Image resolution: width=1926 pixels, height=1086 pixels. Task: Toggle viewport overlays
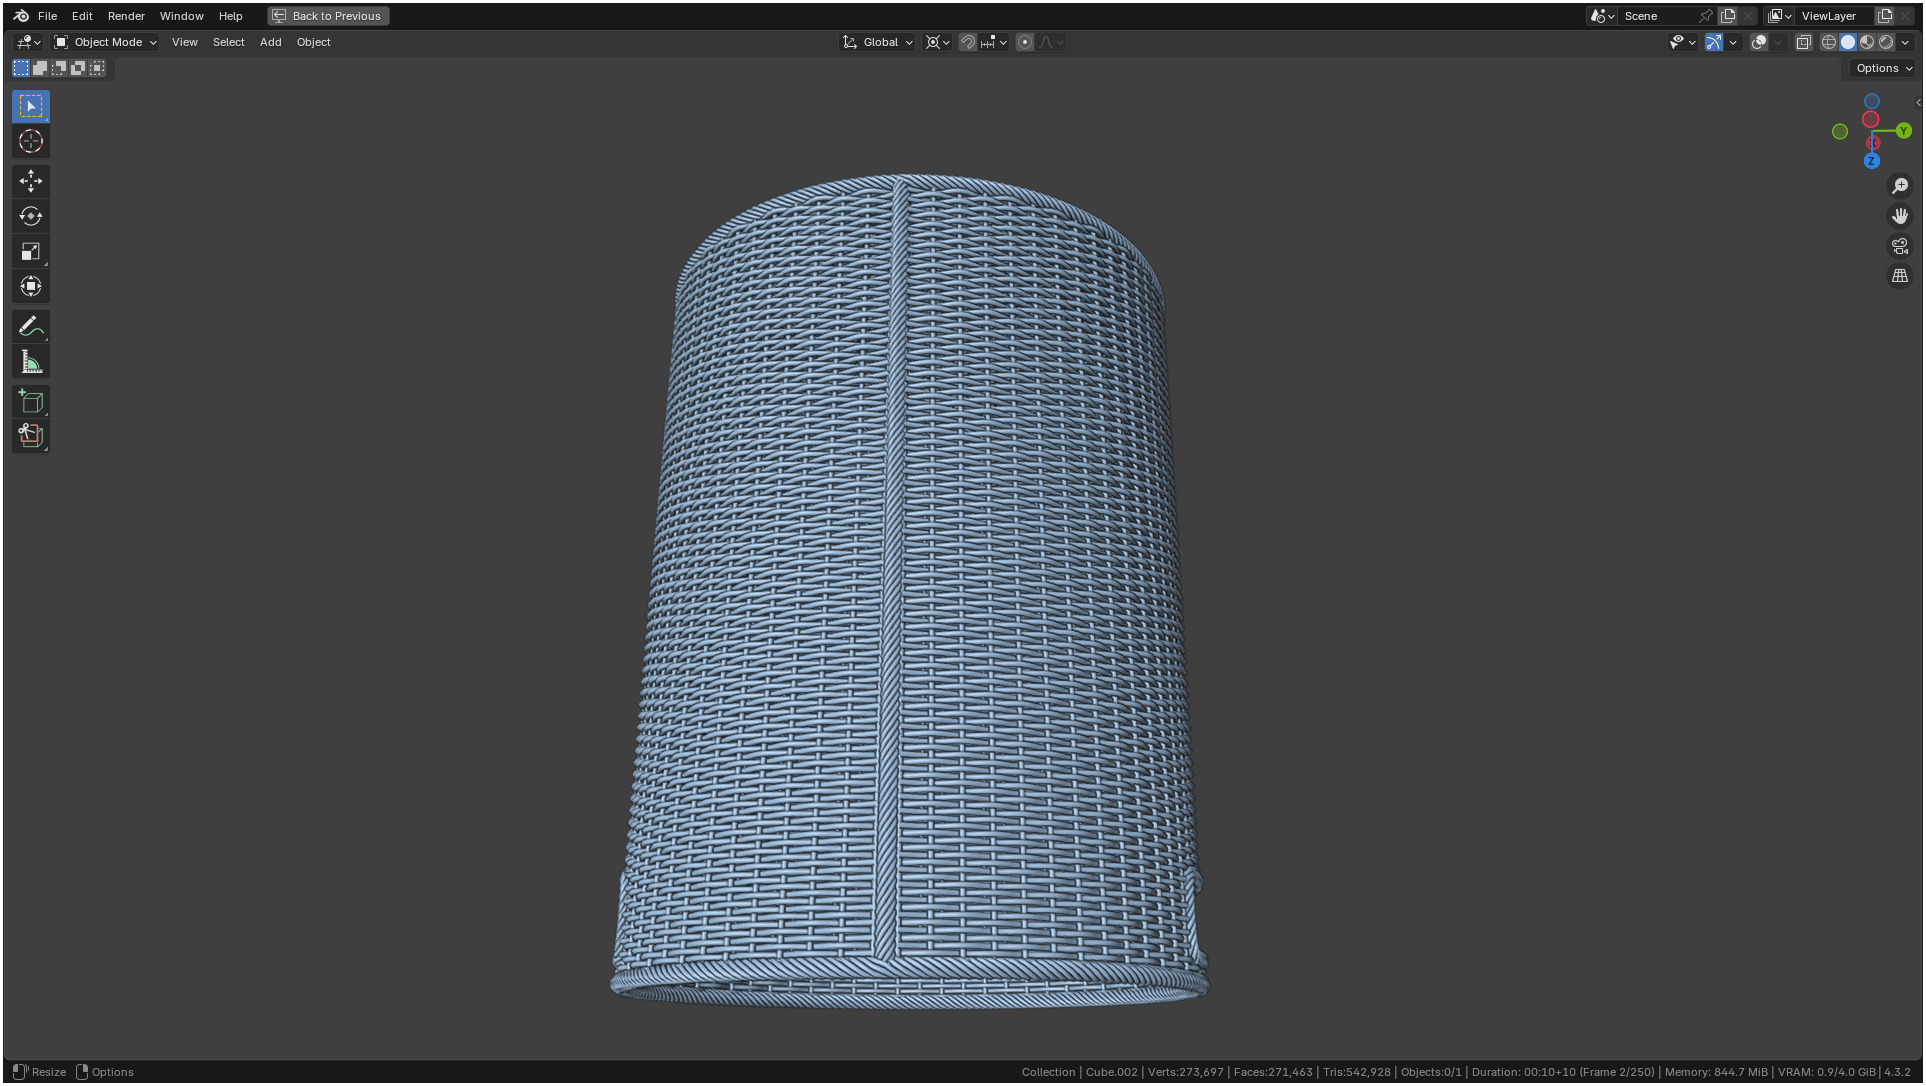pyautogui.click(x=1759, y=42)
